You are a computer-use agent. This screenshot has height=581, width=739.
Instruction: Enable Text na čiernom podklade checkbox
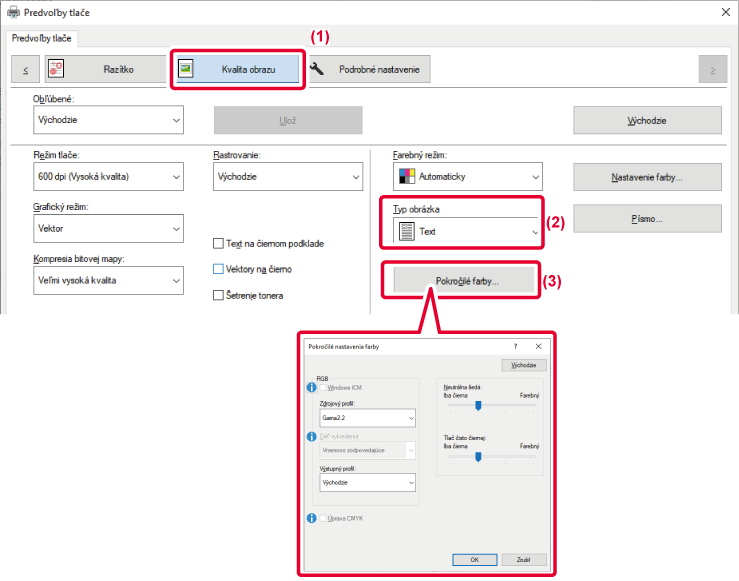click(219, 243)
